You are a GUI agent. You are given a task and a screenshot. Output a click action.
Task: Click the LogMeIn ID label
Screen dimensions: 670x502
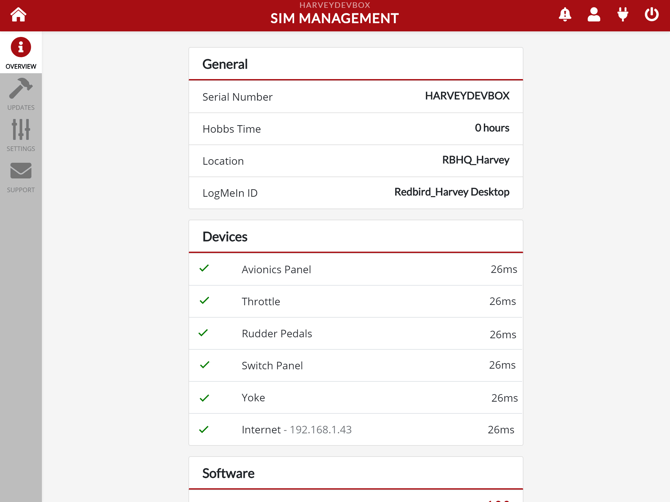[230, 193]
